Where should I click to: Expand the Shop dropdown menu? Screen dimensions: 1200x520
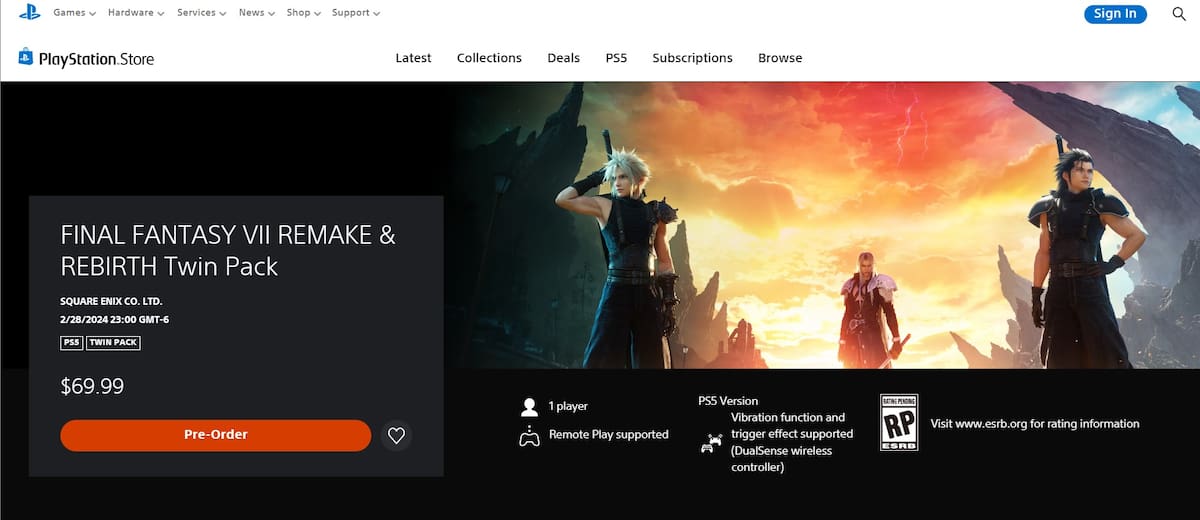coord(303,13)
